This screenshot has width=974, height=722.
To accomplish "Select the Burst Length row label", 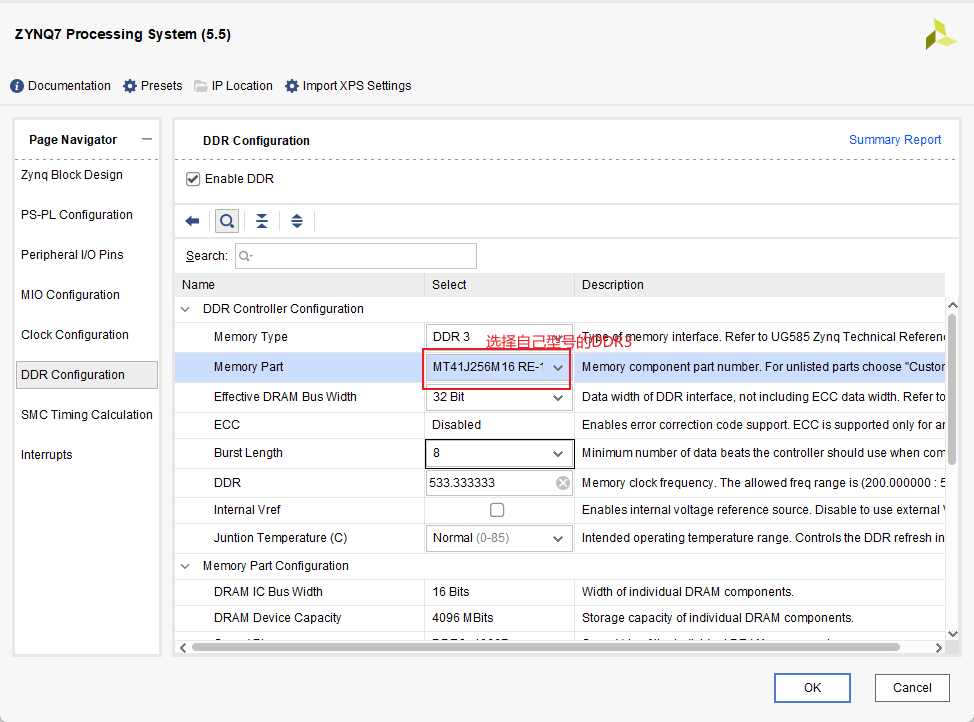I will point(248,453).
